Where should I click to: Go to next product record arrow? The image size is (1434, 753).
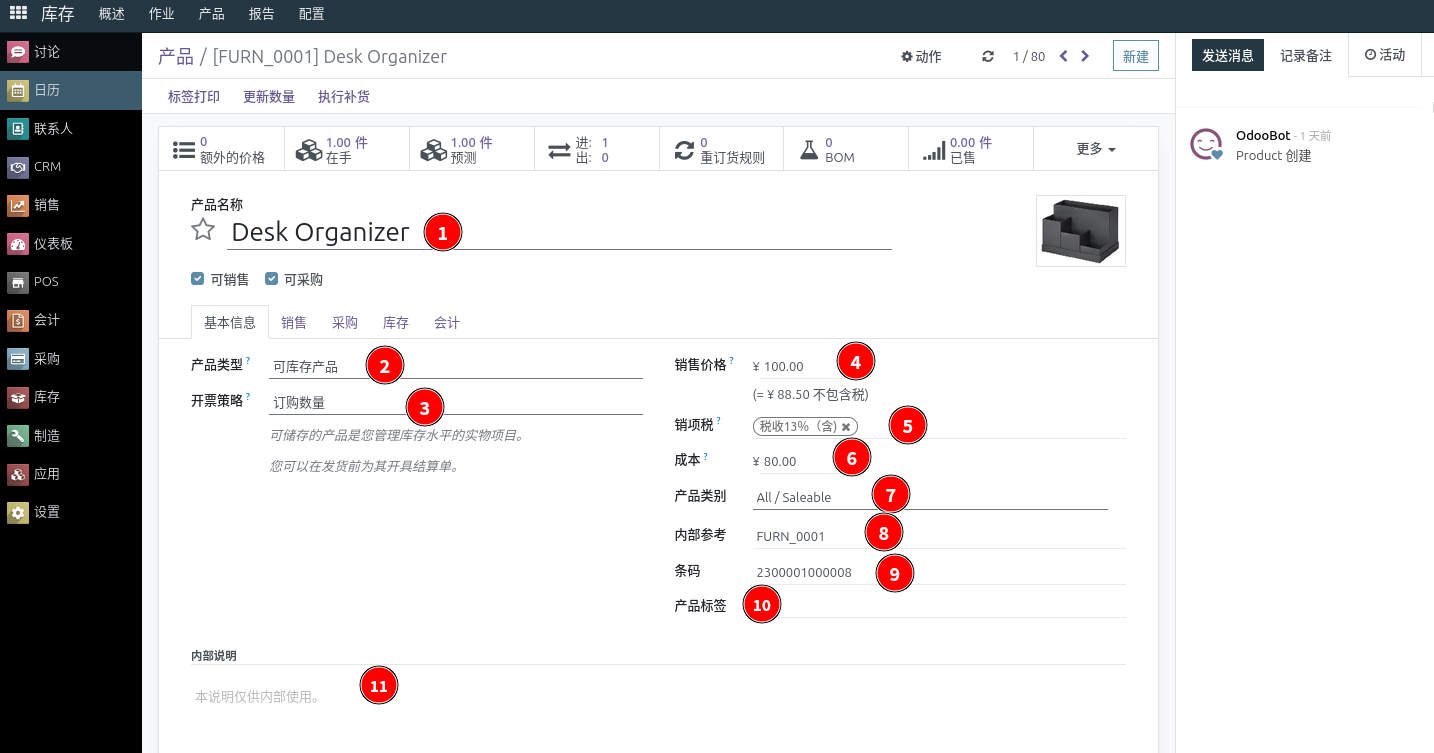pos(1086,56)
